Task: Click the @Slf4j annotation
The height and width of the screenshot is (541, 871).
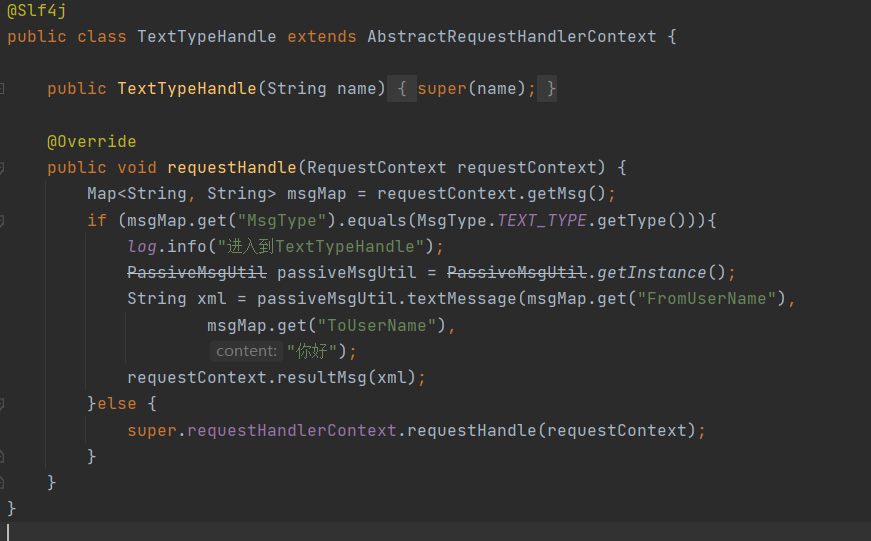Action: click(37, 11)
